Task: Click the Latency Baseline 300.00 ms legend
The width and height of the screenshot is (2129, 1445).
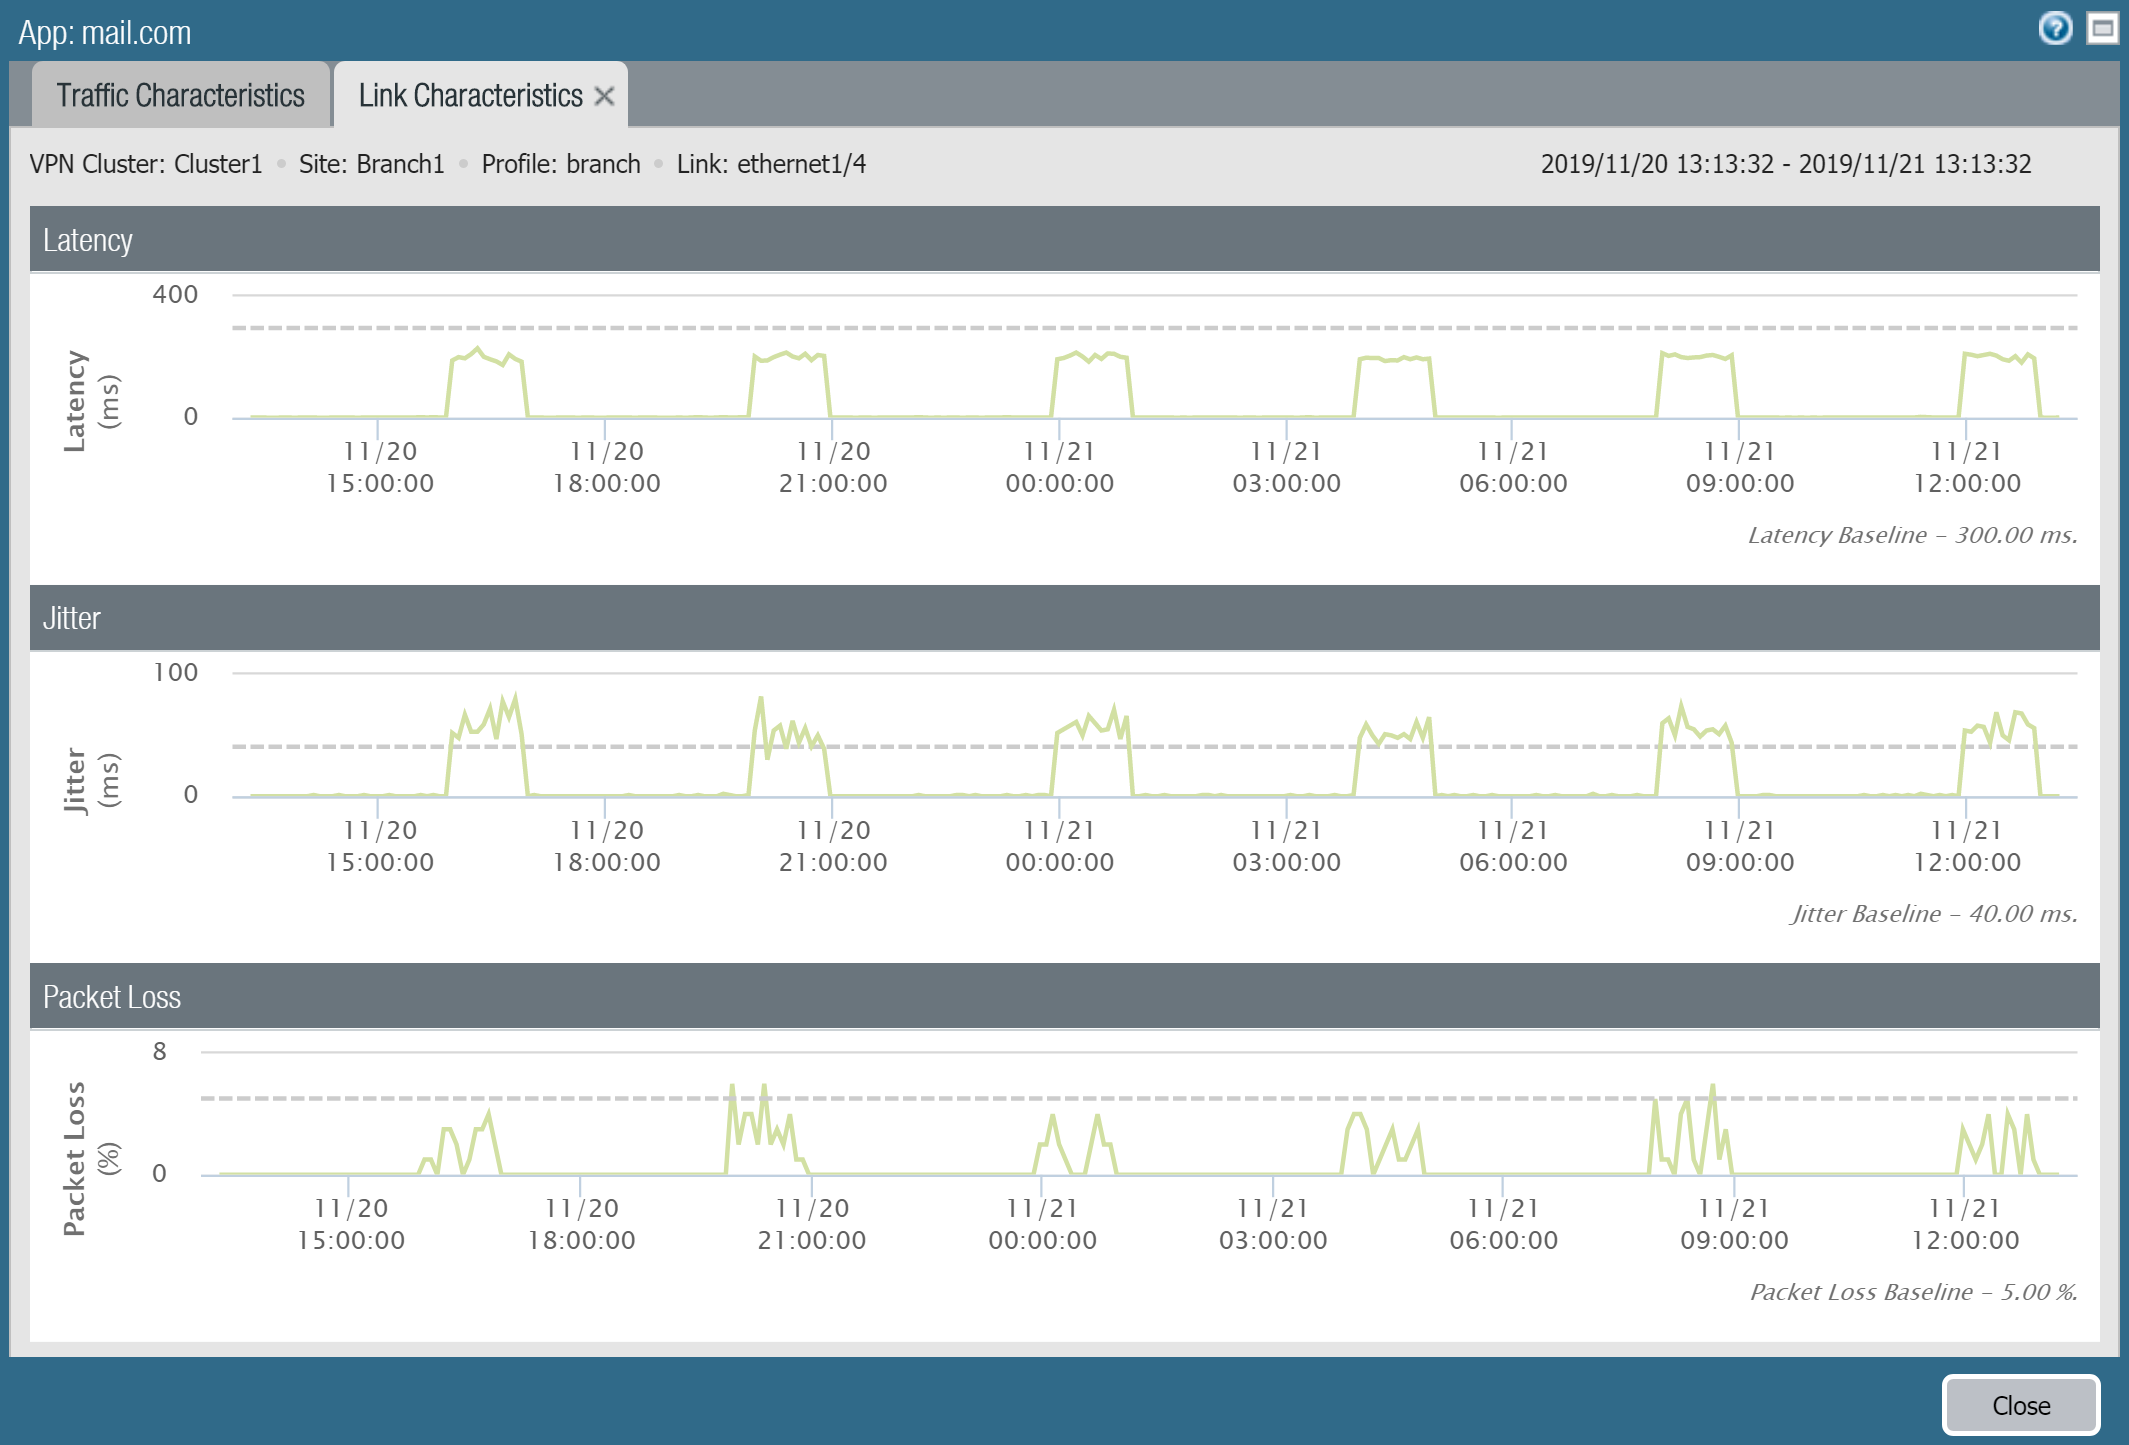Action: [1911, 535]
